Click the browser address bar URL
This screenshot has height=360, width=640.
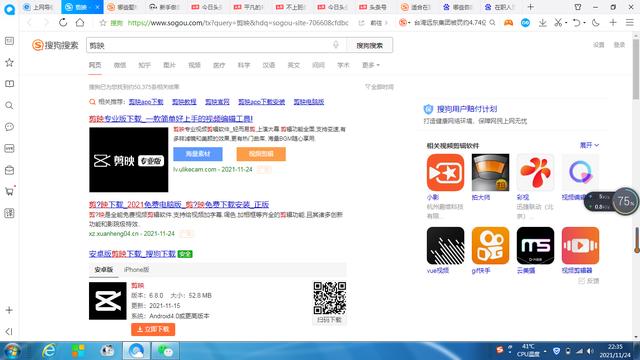pos(238,23)
